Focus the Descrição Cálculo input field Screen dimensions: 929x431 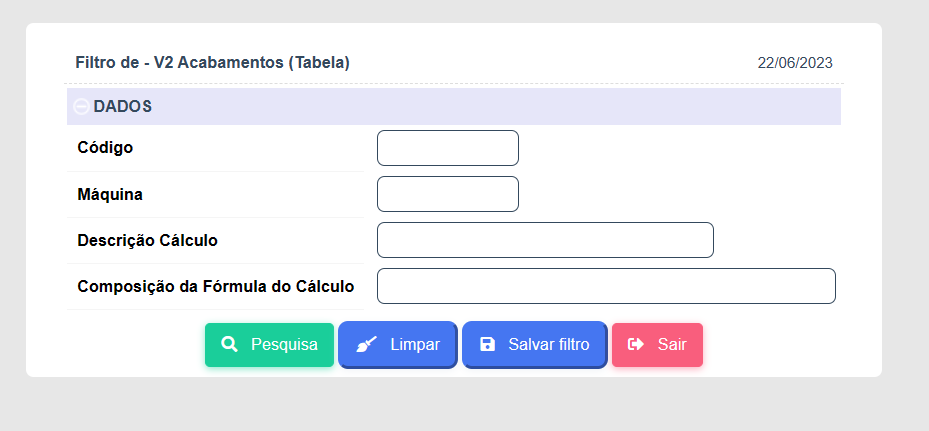545,240
